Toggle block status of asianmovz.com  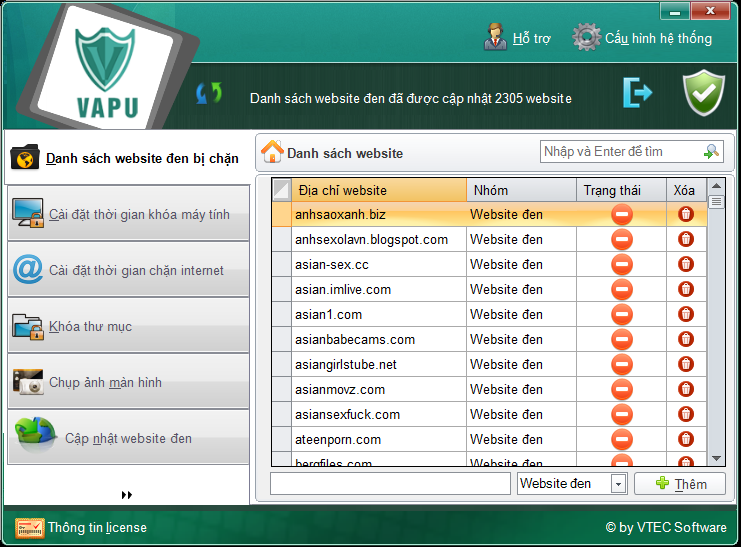(622, 389)
